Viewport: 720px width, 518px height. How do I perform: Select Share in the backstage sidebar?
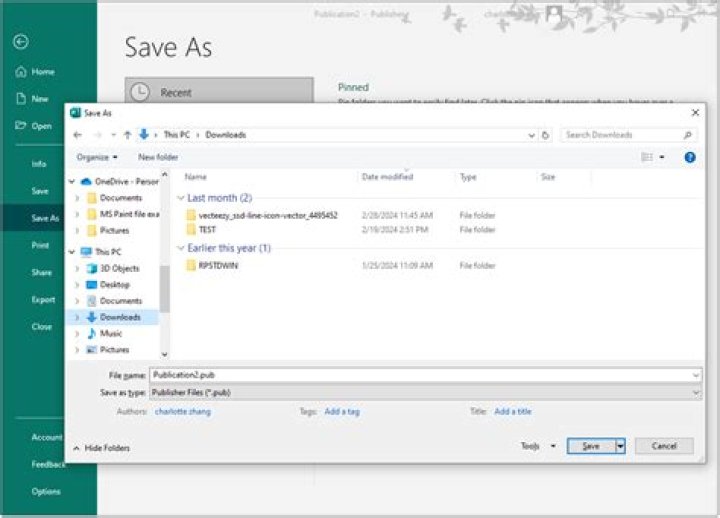point(42,273)
